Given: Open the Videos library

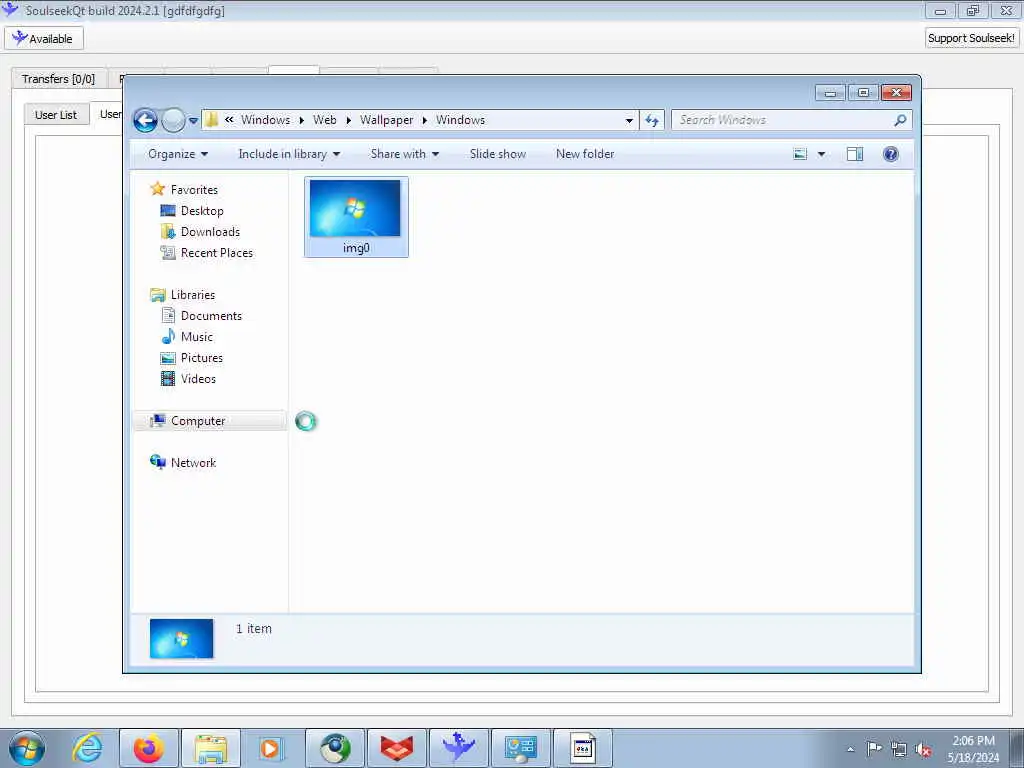Looking at the screenshot, I should point(198,379).
